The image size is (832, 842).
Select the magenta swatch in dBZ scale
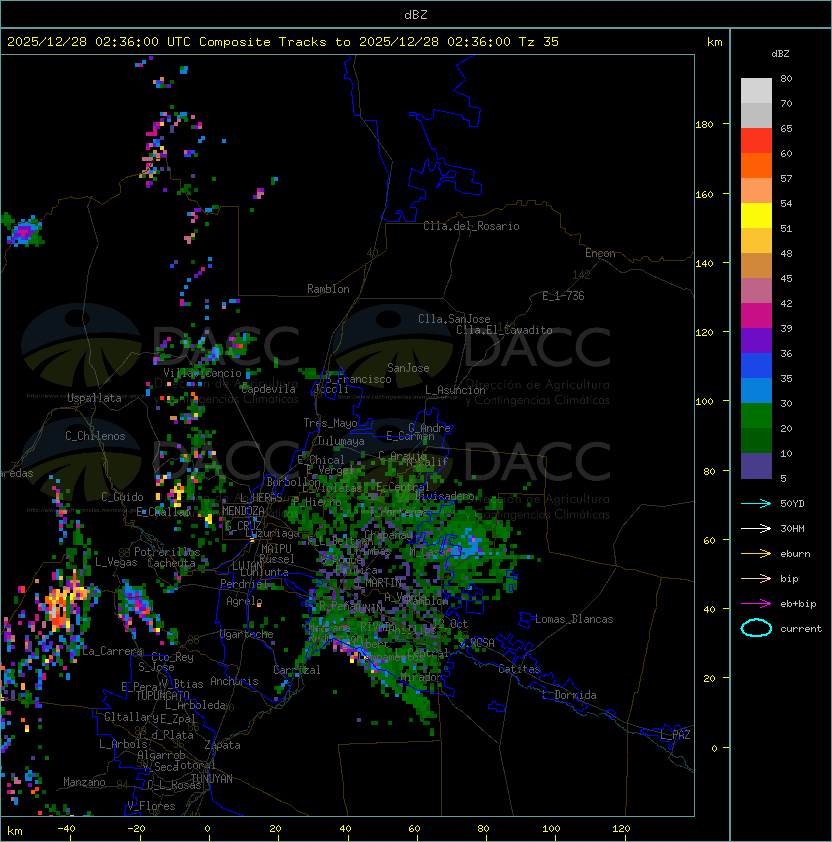pos(756,315)
